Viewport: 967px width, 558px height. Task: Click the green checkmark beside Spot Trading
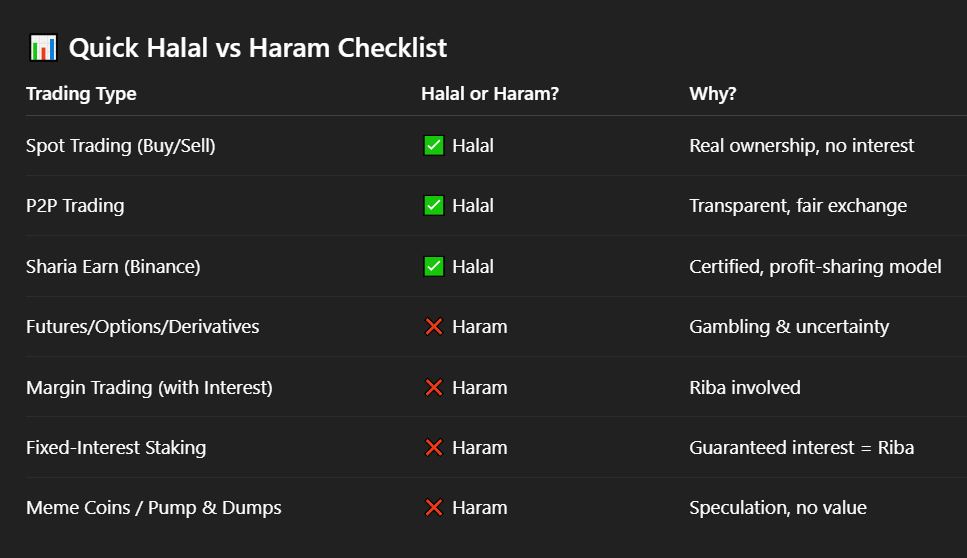tap(434, 146)
